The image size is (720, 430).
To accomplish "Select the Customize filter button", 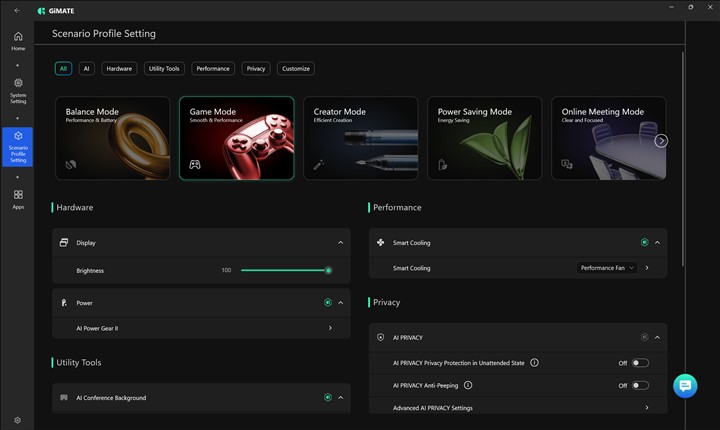I will tap(295, 69).
